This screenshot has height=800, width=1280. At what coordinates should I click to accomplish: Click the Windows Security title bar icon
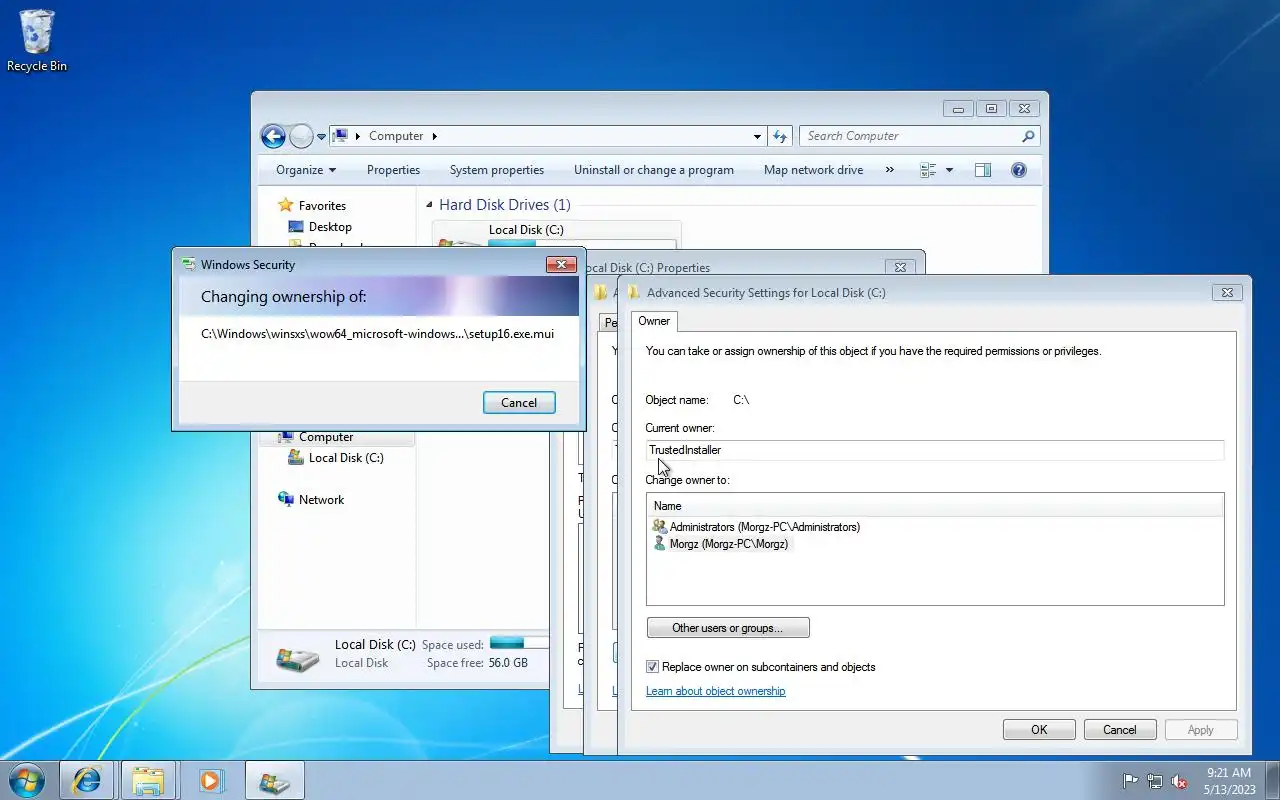click(188, 265)
